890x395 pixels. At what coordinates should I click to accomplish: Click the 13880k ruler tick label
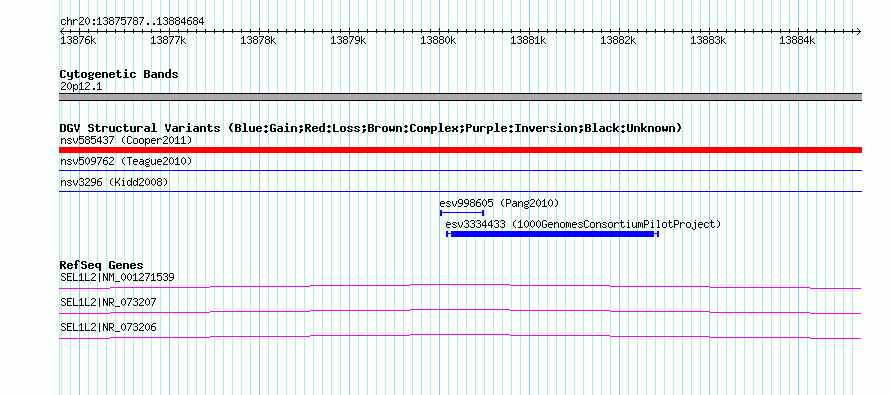pos(438,40)
